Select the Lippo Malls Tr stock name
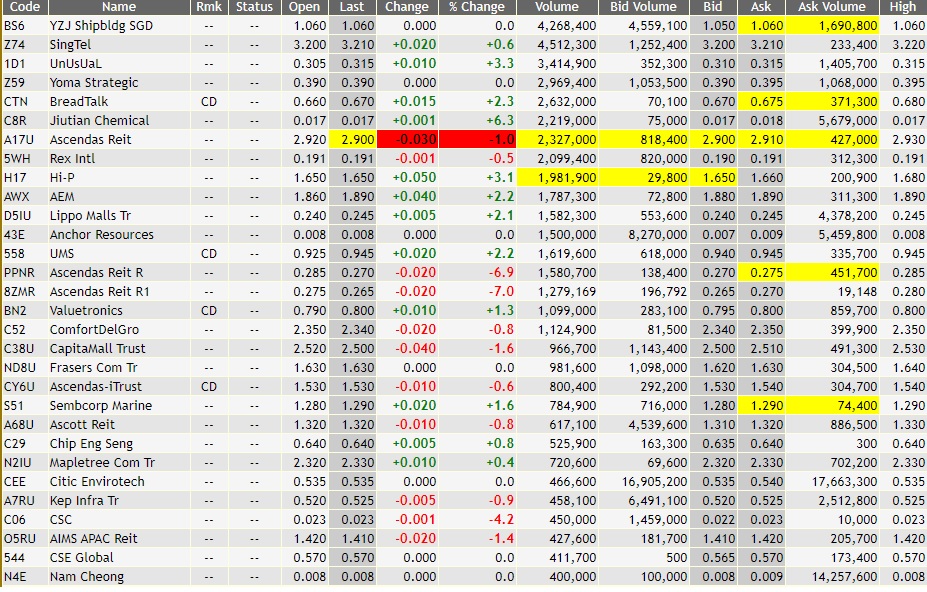 [90, 216]
